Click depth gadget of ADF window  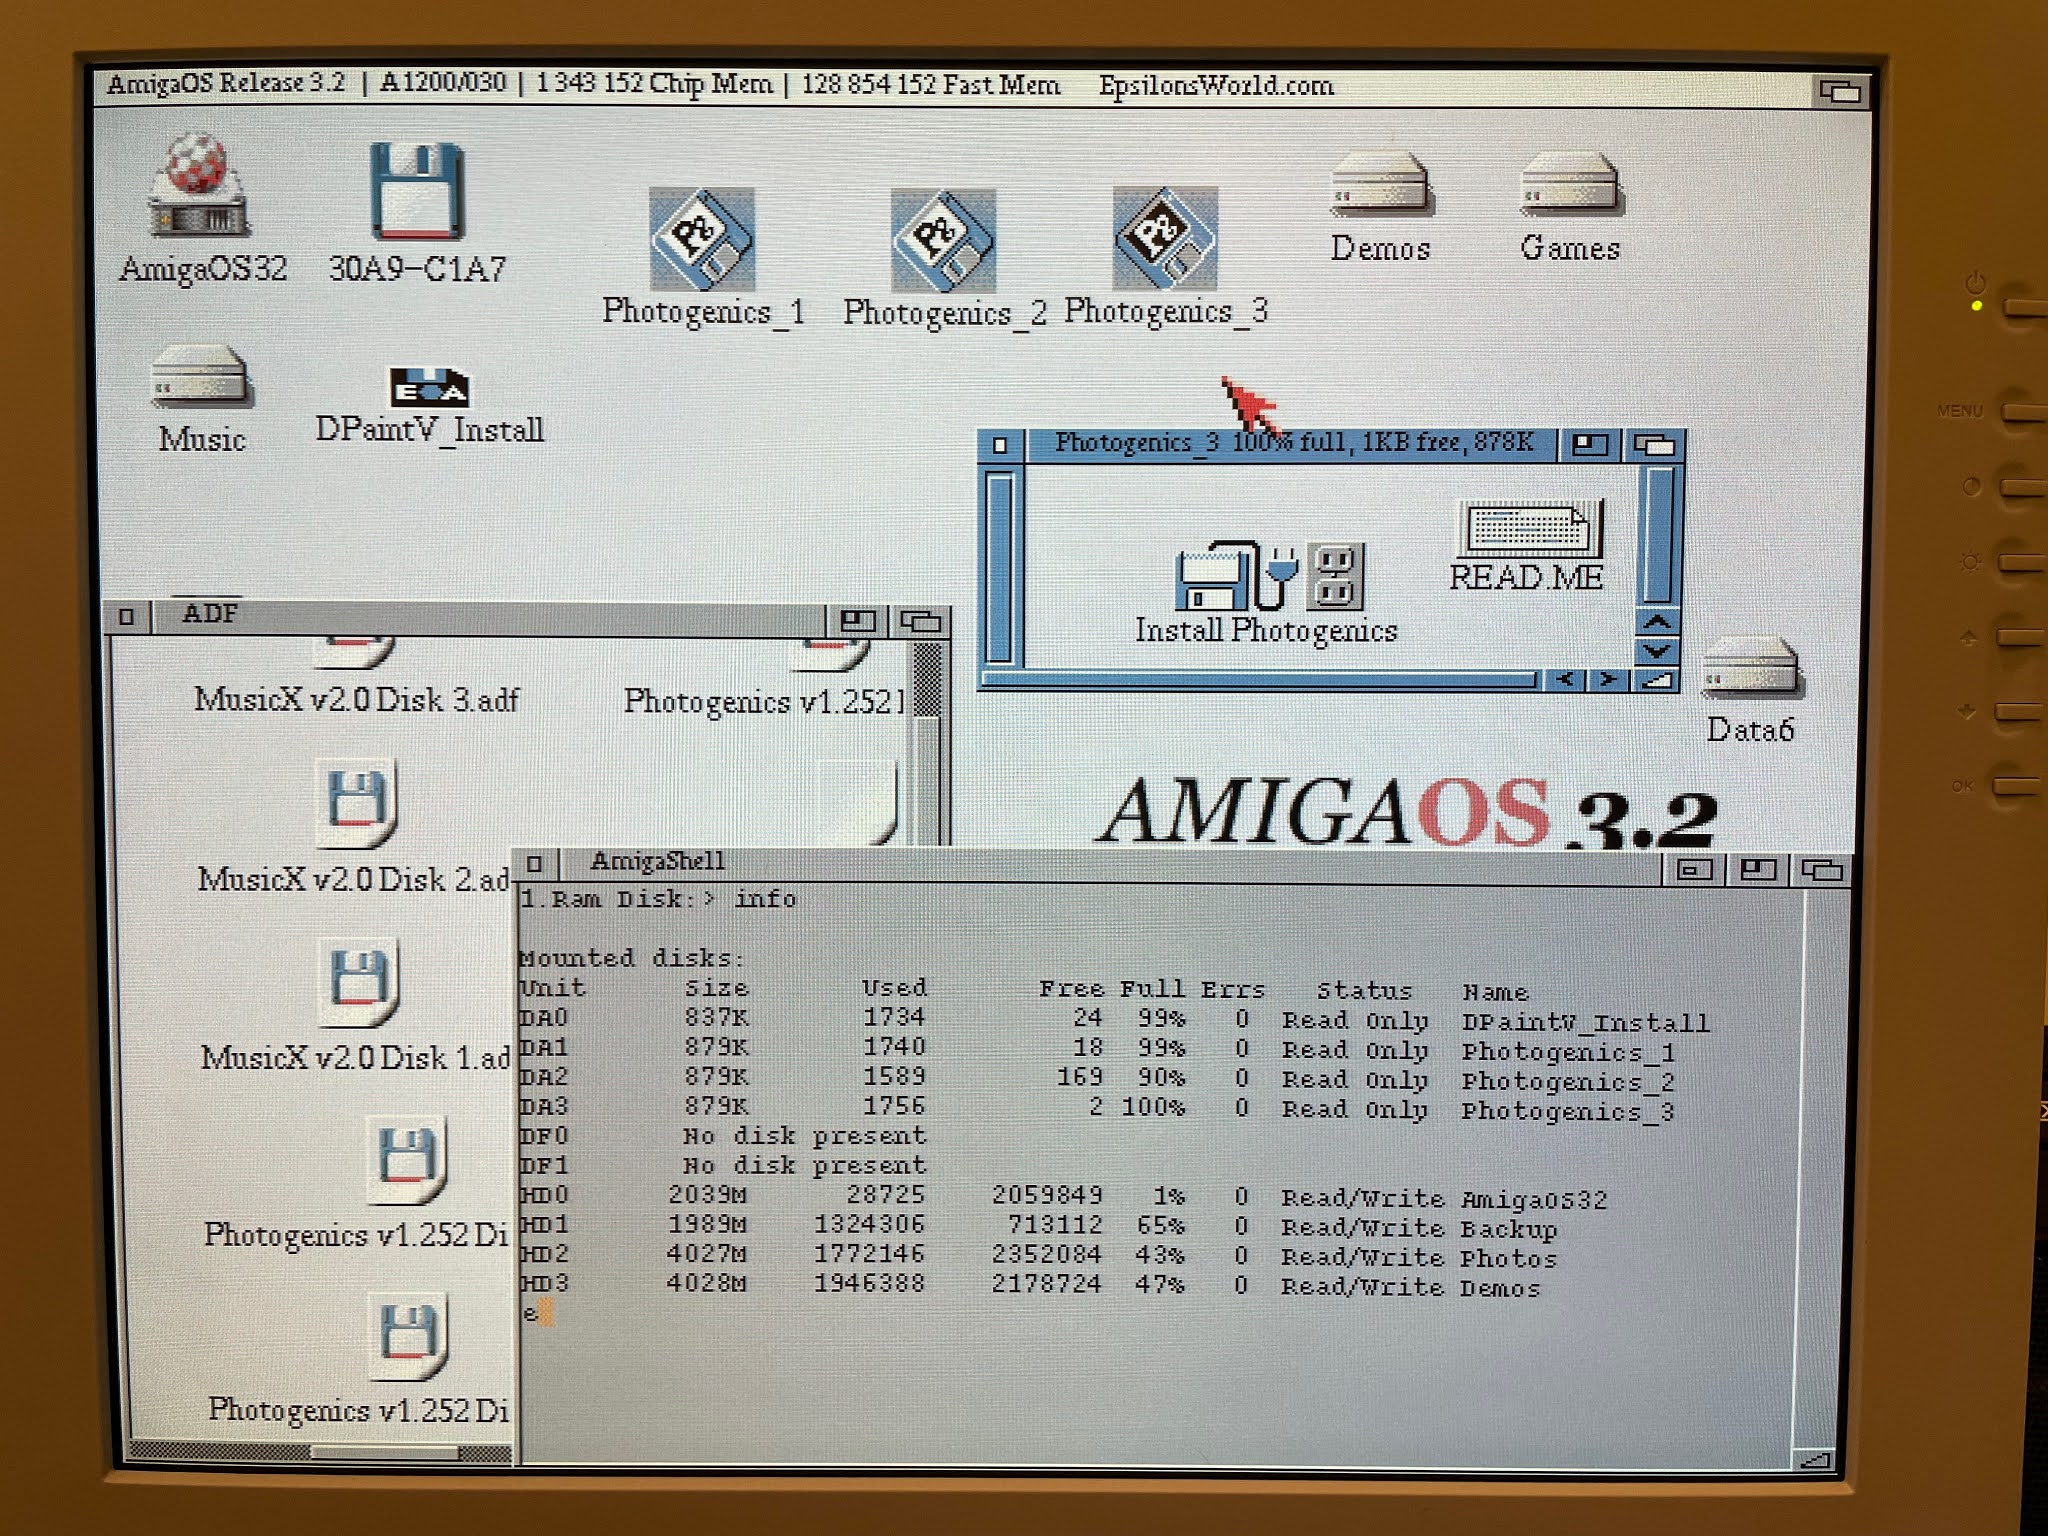(x=920, y=621)
